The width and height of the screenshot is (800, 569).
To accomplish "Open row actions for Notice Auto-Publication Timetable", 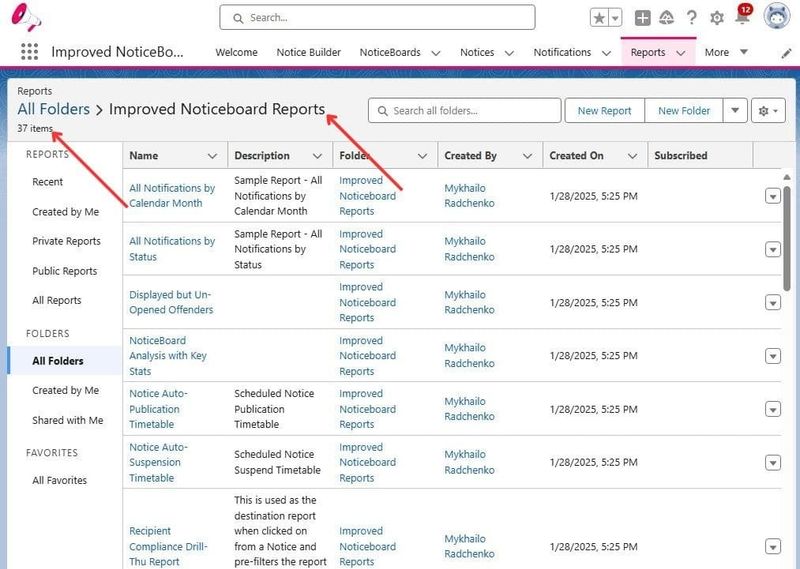I will click(772, 409).
